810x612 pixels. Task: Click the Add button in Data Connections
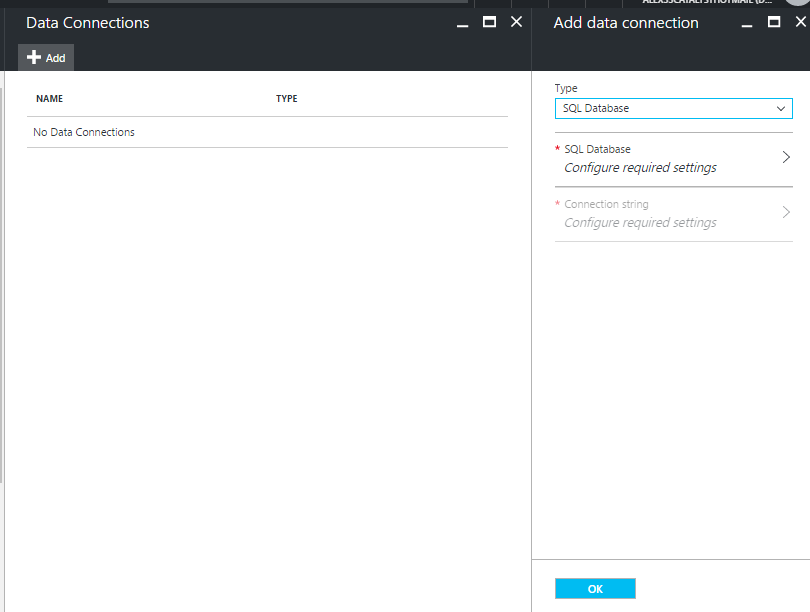coord(46,57)
